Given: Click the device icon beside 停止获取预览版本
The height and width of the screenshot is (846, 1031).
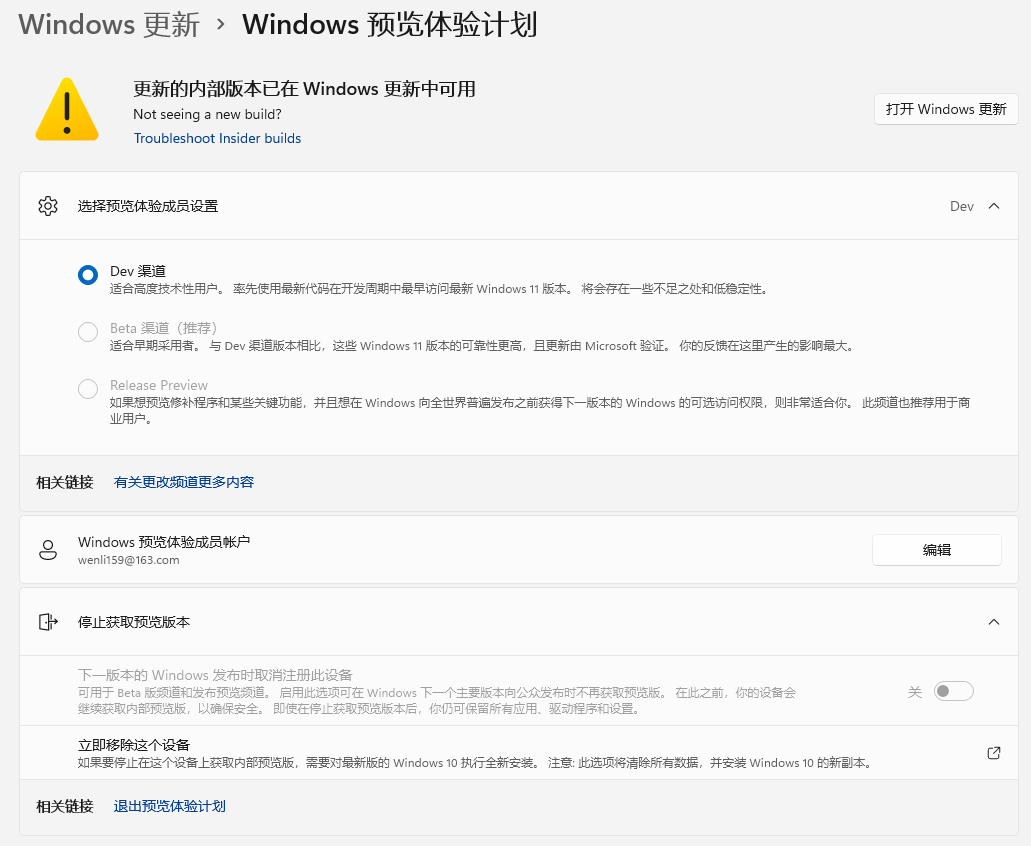Looking at the screenshot, I should tap(47, 621).
